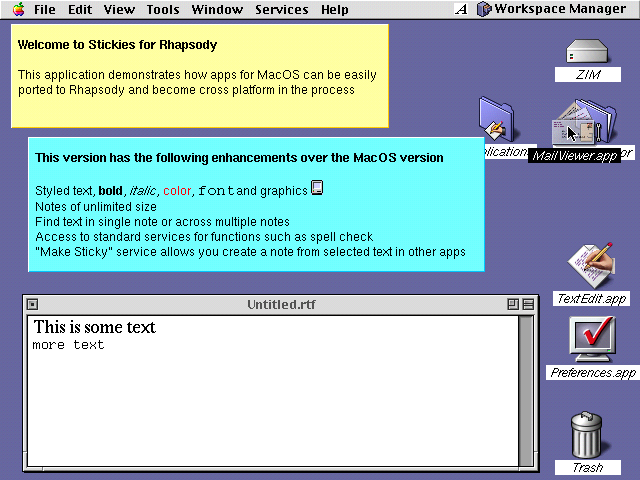Open the Edit menu
640x480 pixels.
pos(80,9)
